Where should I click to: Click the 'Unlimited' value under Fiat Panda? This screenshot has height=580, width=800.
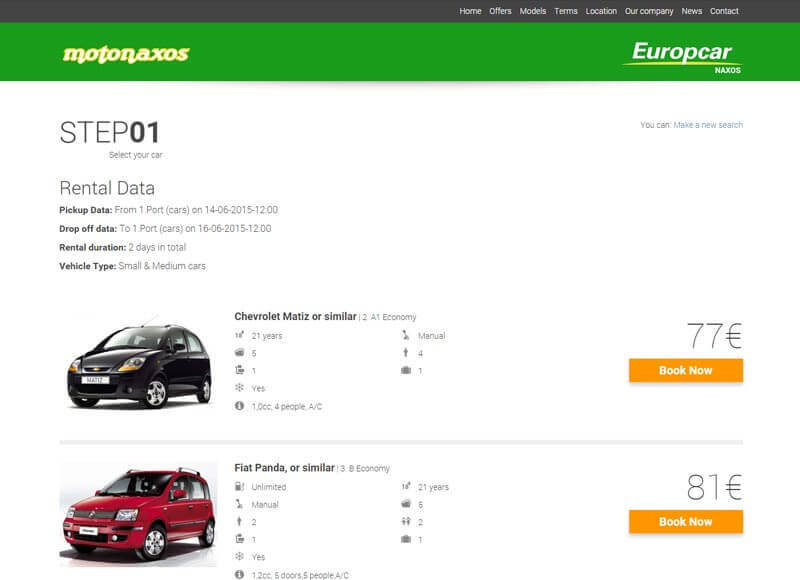pyautogui.click(x=269, y=487)
